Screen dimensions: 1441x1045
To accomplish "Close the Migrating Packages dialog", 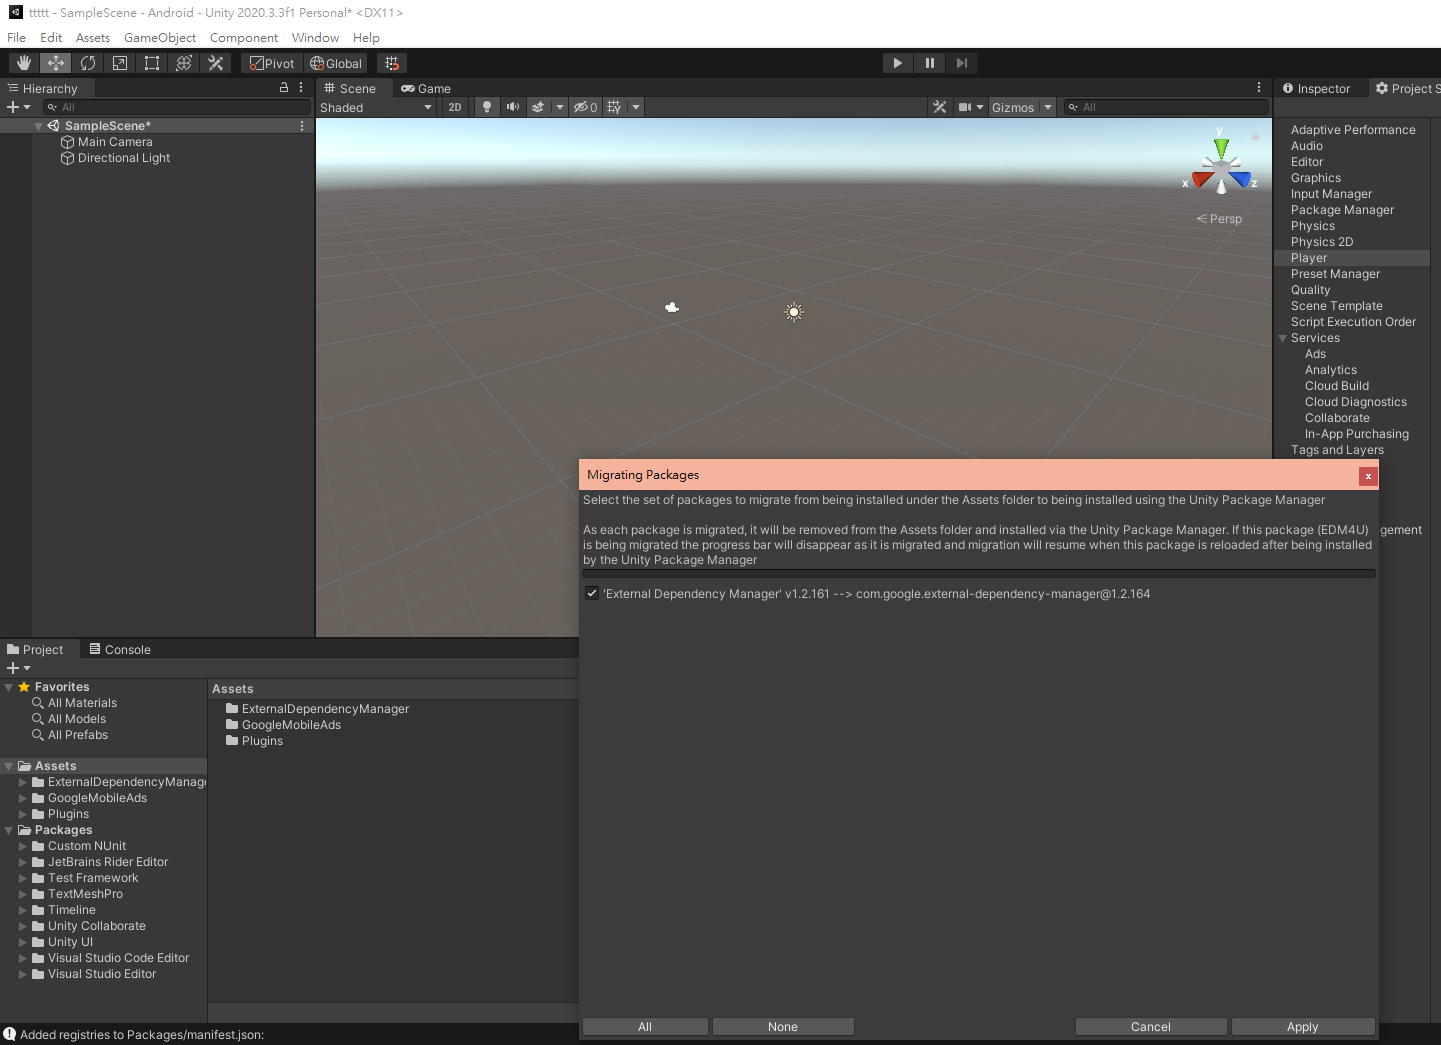I will [1368, 476].
